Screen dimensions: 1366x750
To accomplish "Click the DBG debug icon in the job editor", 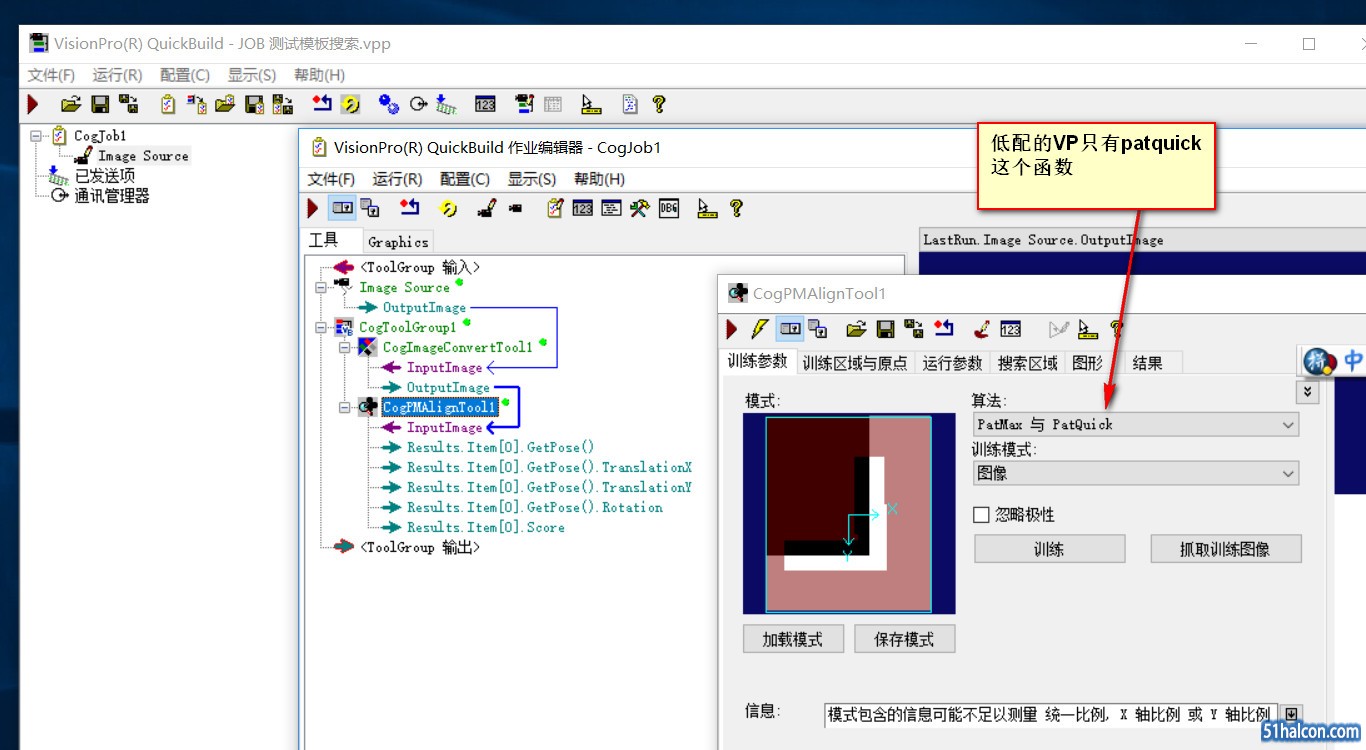I will tap(669, 208).
